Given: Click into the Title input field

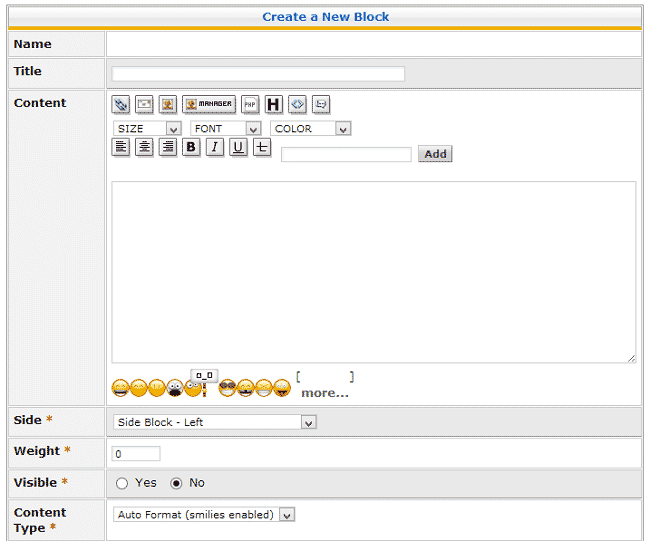Looking at the screenshot, I should pyautogui.click(x=258, y=73).
